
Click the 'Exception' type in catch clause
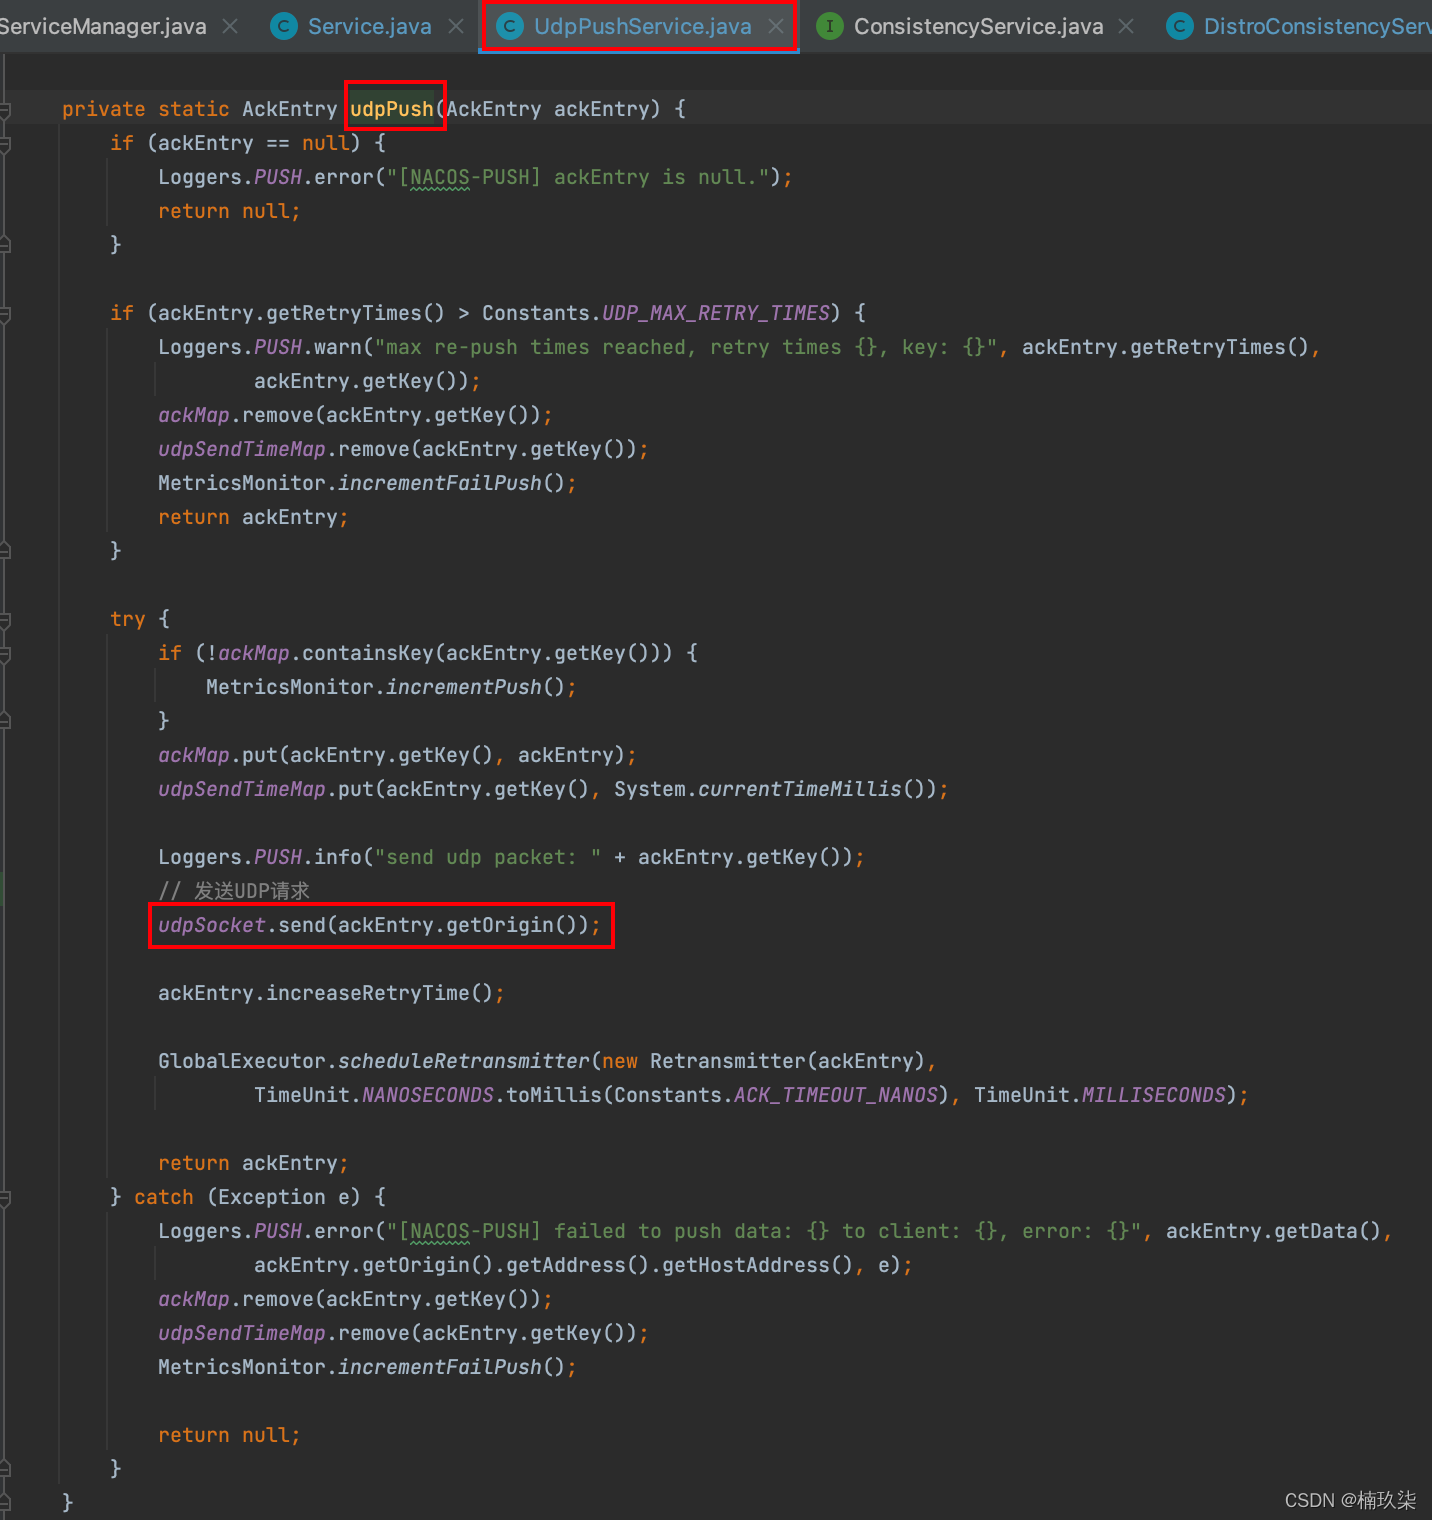272,1197
